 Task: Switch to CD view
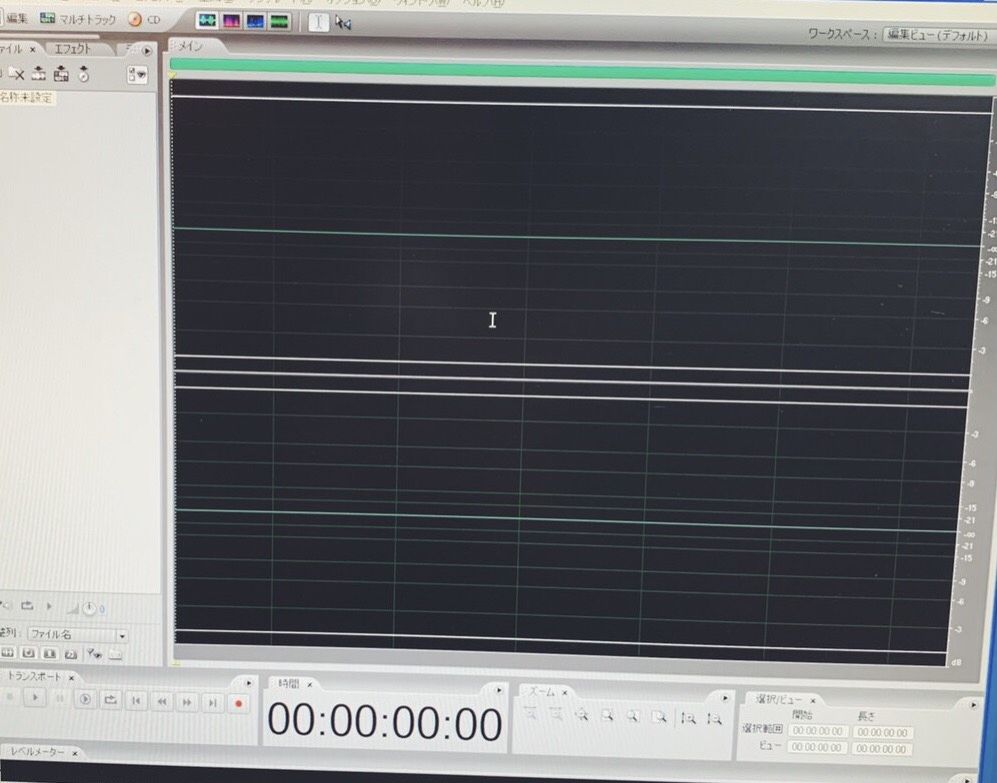[x=145, y=19]
